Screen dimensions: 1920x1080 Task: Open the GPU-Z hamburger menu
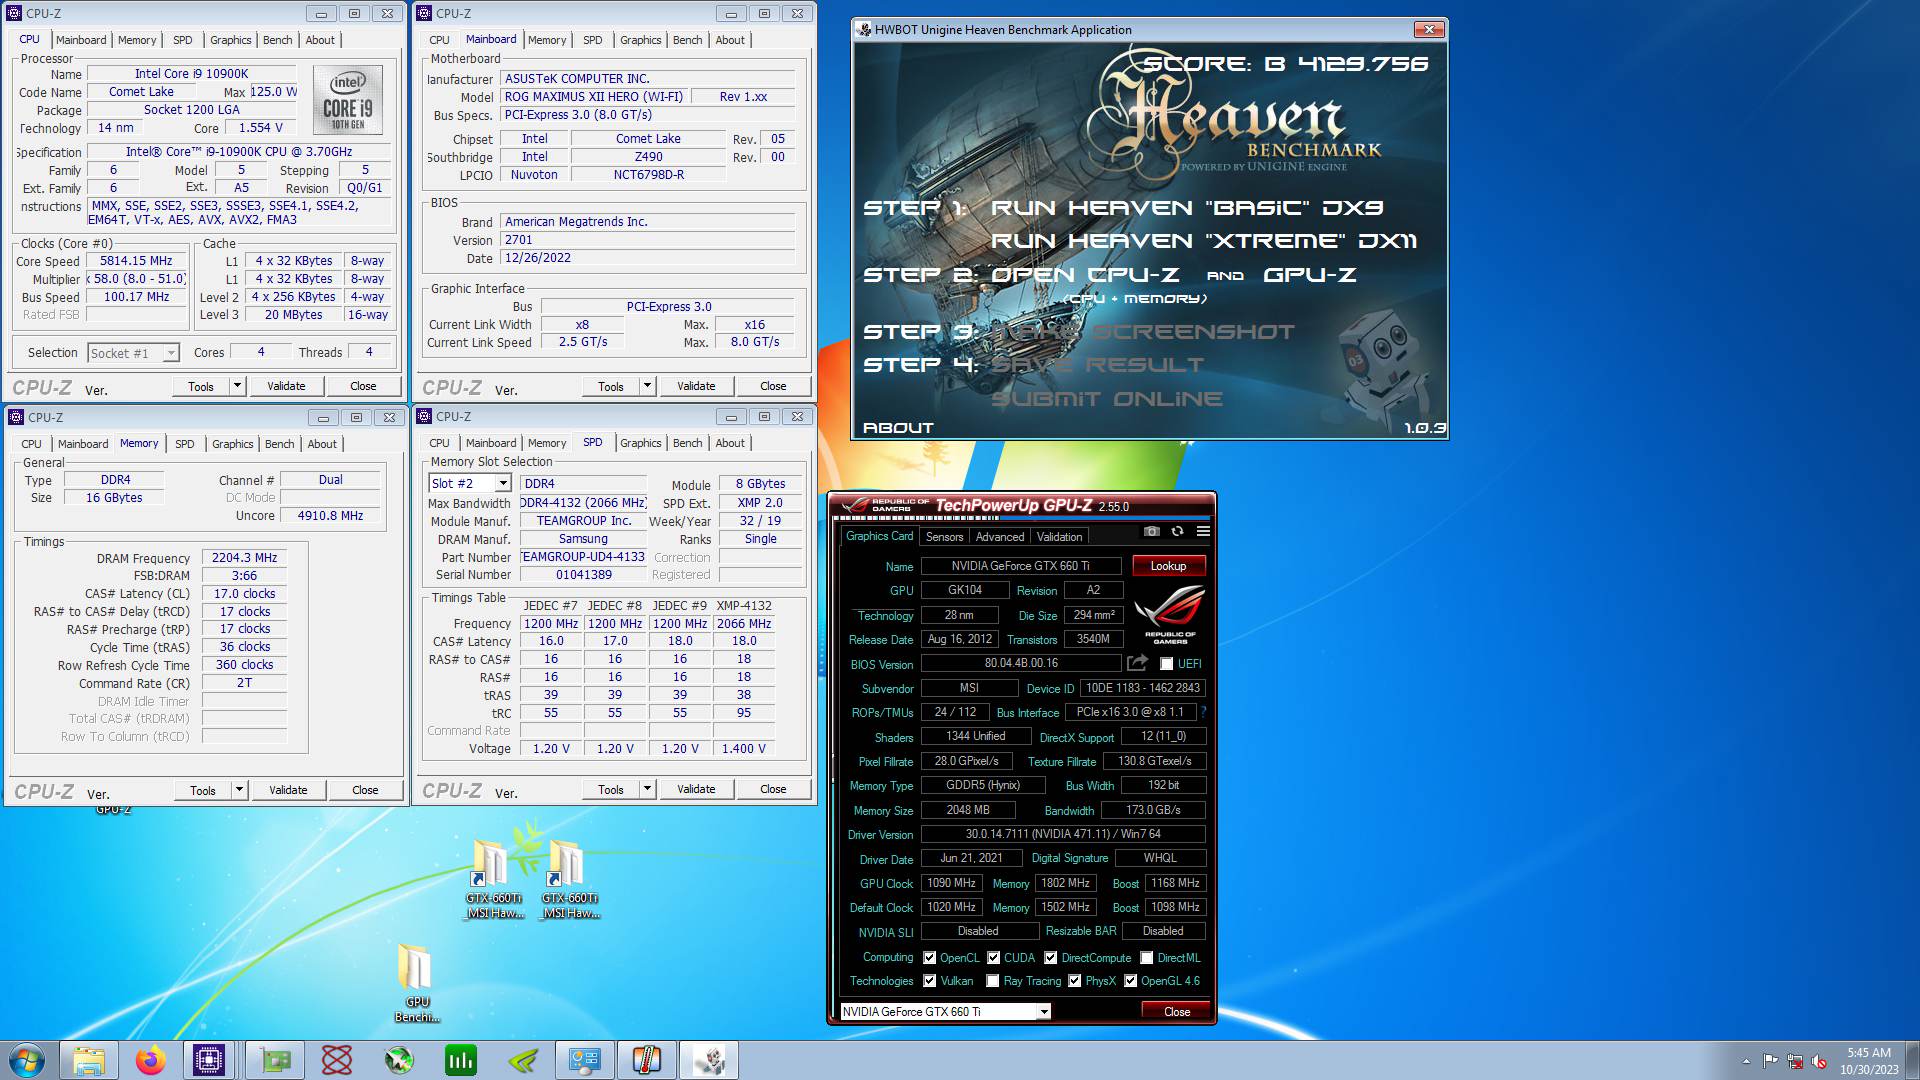pos(1203,531)
